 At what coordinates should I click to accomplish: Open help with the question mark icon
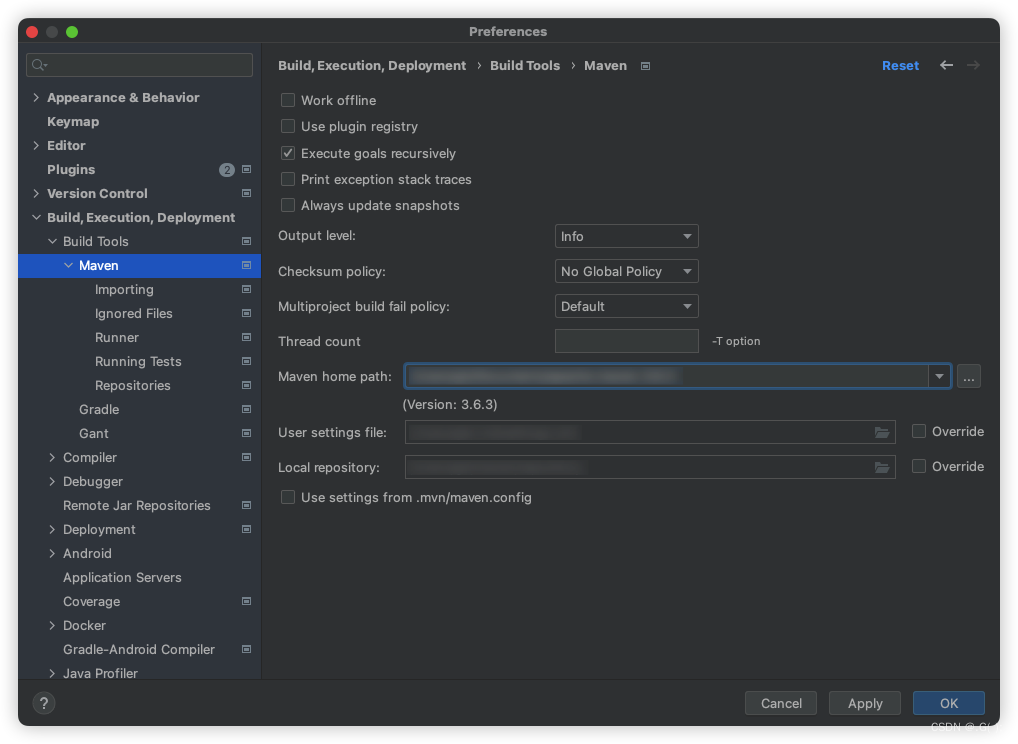pyautogui.click(x=43, y=703)
